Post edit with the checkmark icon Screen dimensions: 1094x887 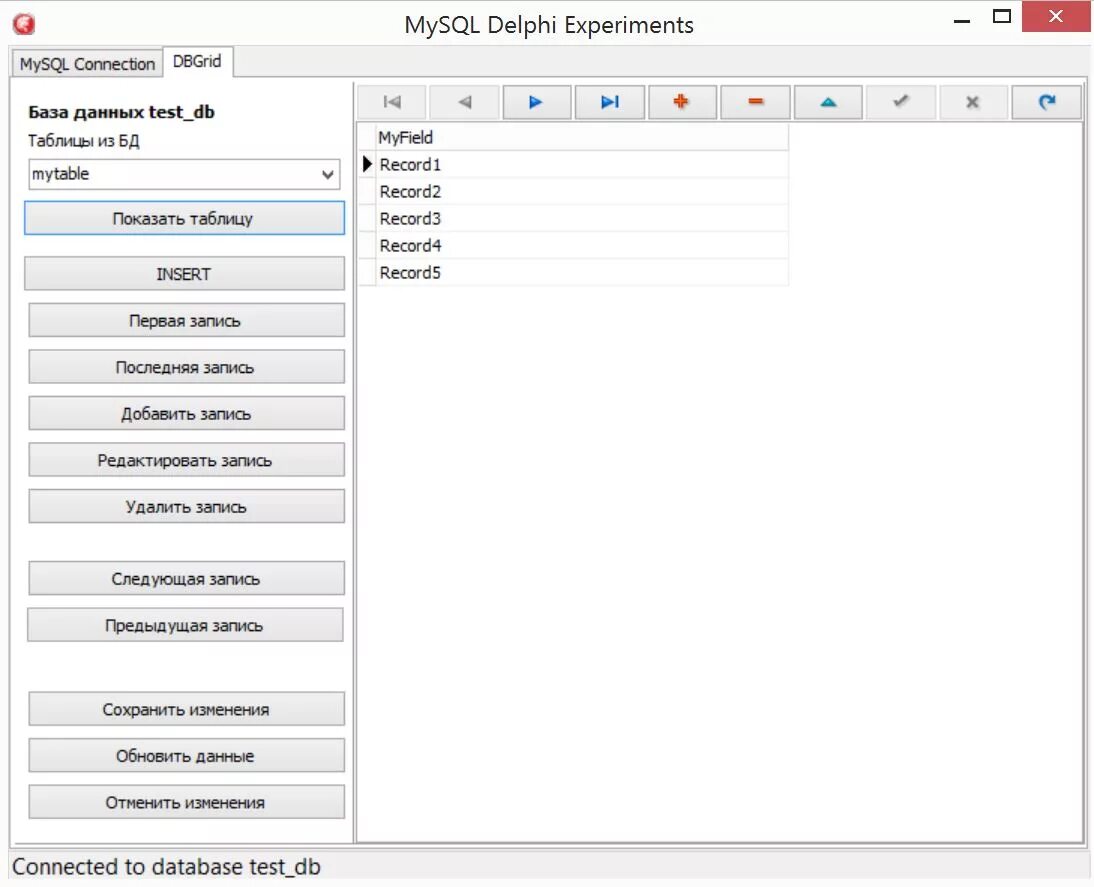tap(901, 103)
